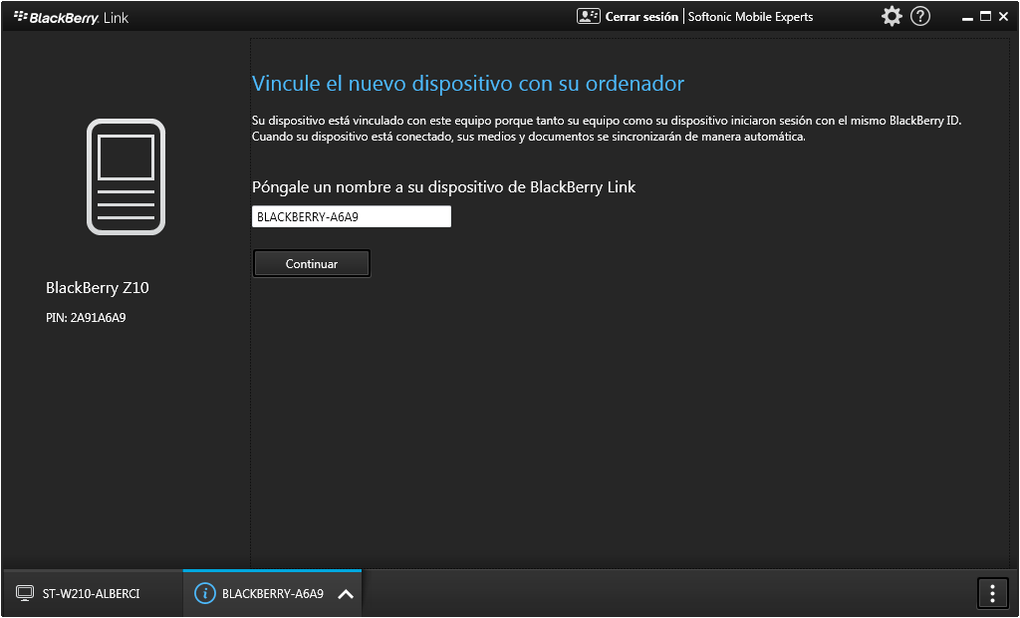Screen dimensions: 1020x618
Task: Click the BlackBerry Z10 device image
Action: click(126, 176)
